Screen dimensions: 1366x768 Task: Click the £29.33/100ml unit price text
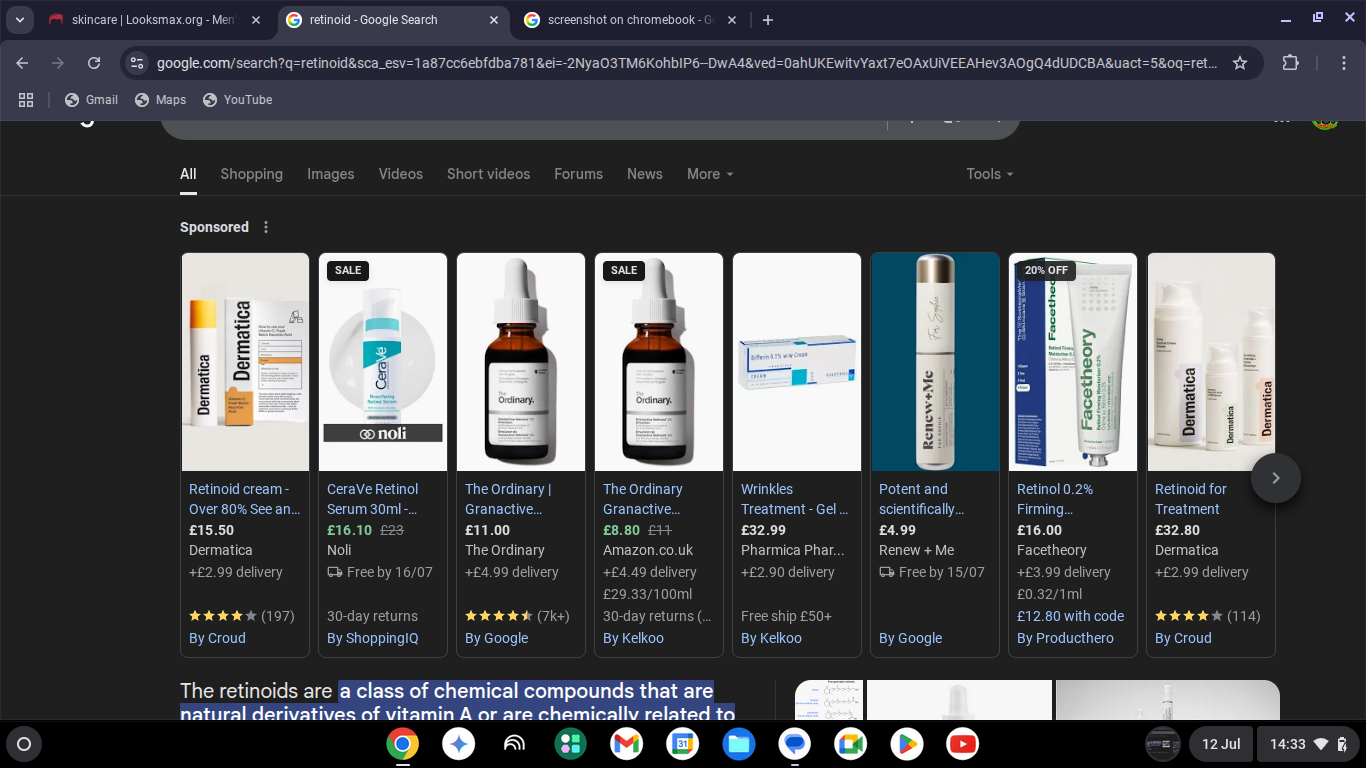coord(647,594)
